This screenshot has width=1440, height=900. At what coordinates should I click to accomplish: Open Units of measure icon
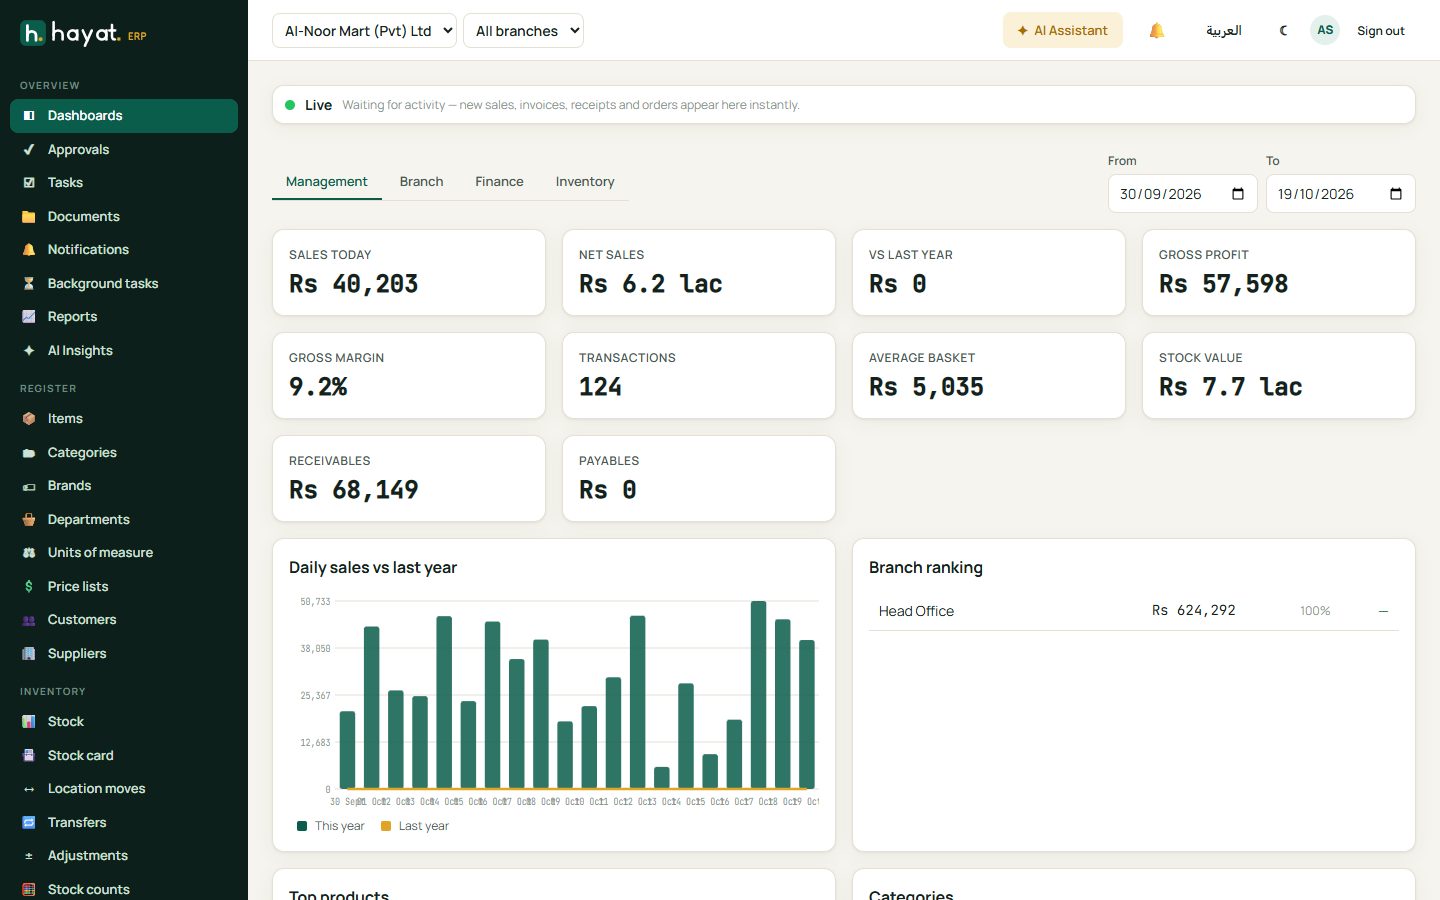[x=29, y=553]
